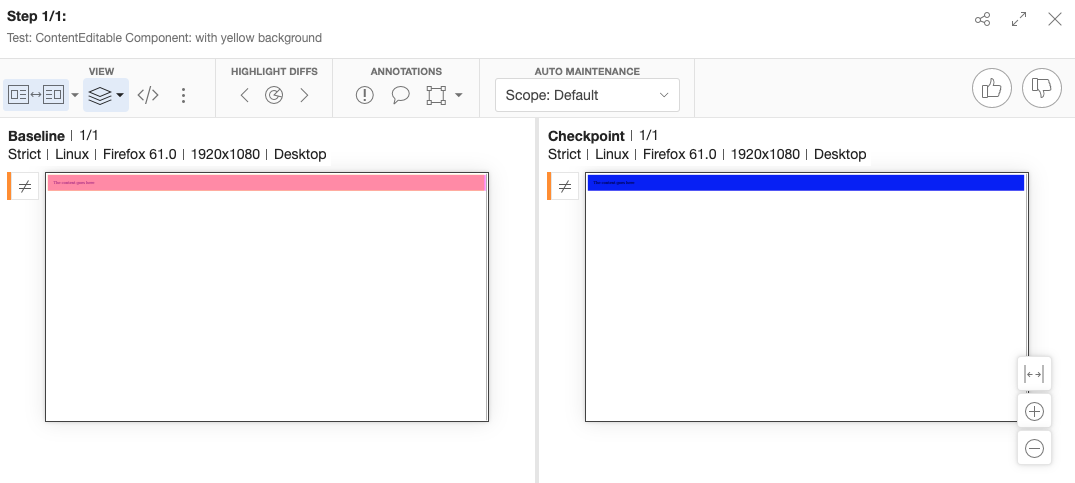Click the Step 1/1 title

tap(37, 16)
